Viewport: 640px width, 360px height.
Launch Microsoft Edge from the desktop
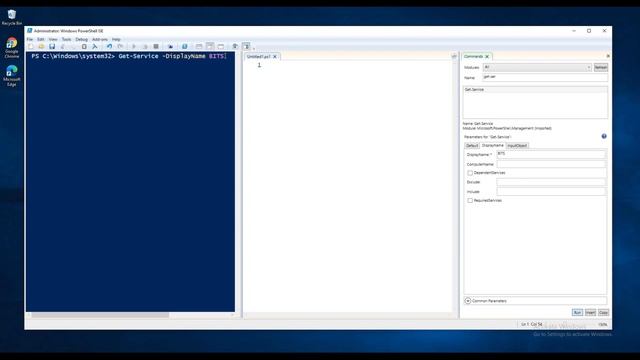tap(12, 76)
